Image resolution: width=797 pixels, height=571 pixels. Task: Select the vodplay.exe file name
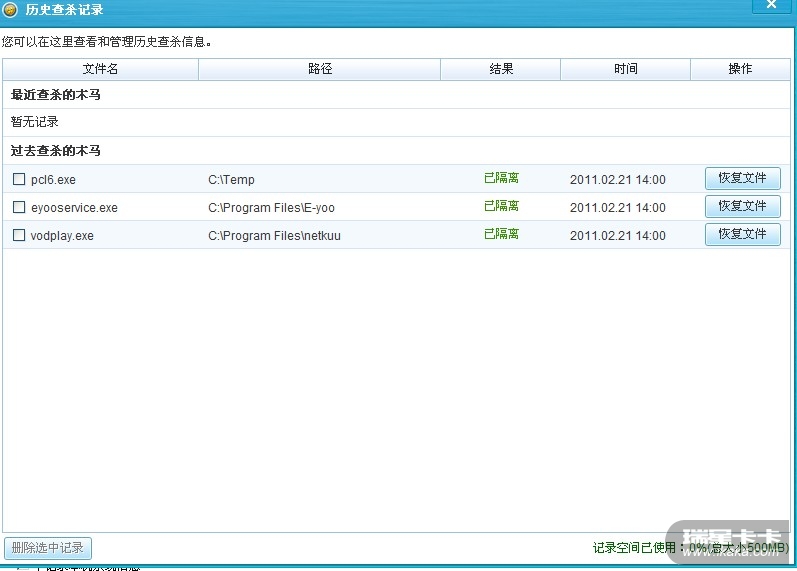point(62,236)
